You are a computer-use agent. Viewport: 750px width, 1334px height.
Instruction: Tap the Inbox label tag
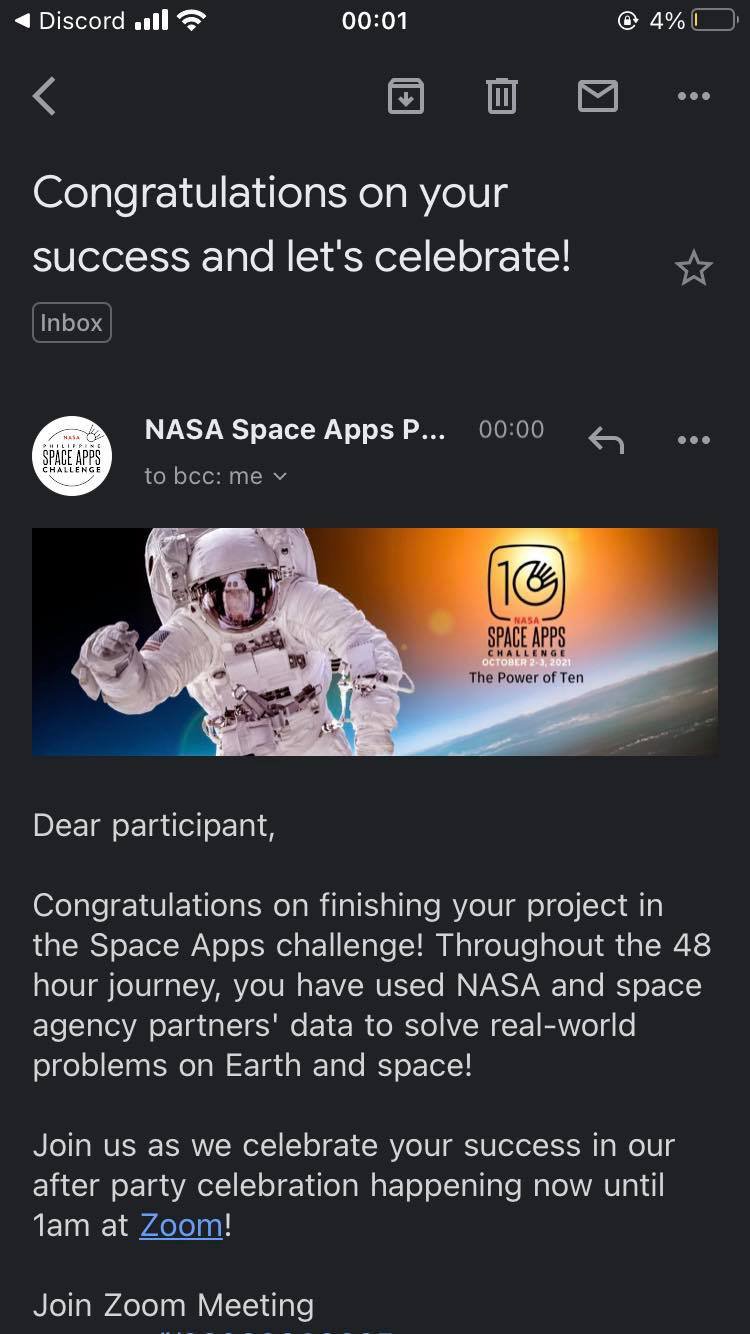click(x=72, y=323)
